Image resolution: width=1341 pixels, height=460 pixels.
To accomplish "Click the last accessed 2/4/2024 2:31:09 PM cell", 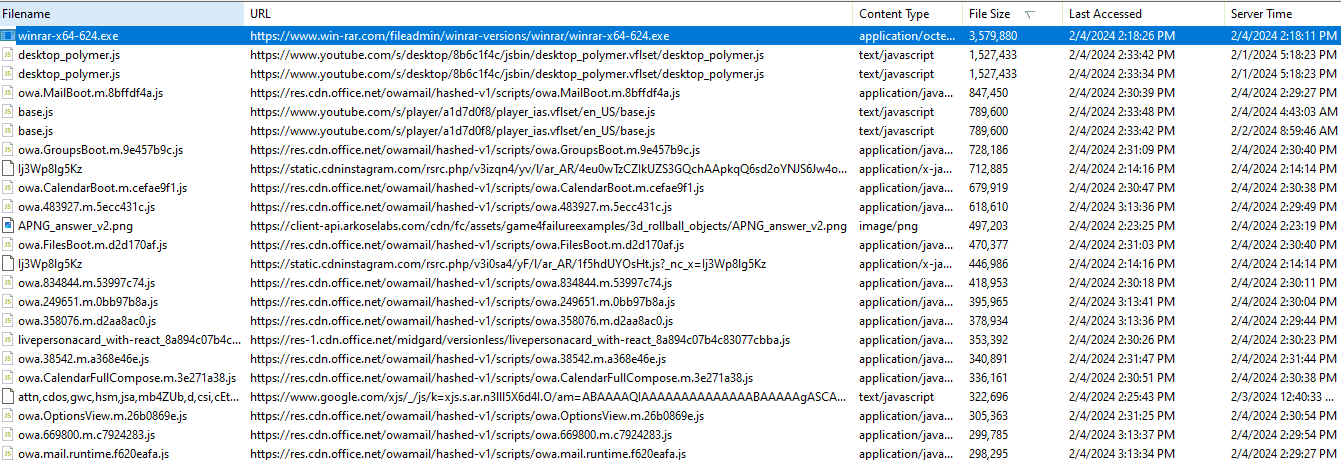I will pos(1122,149).
